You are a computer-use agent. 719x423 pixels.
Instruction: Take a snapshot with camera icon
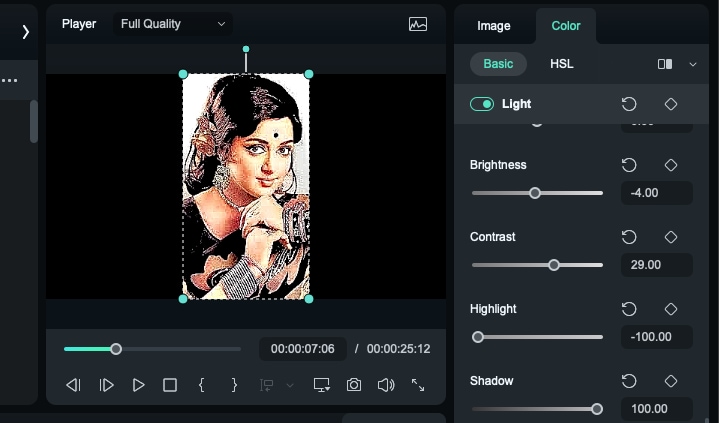354,385
